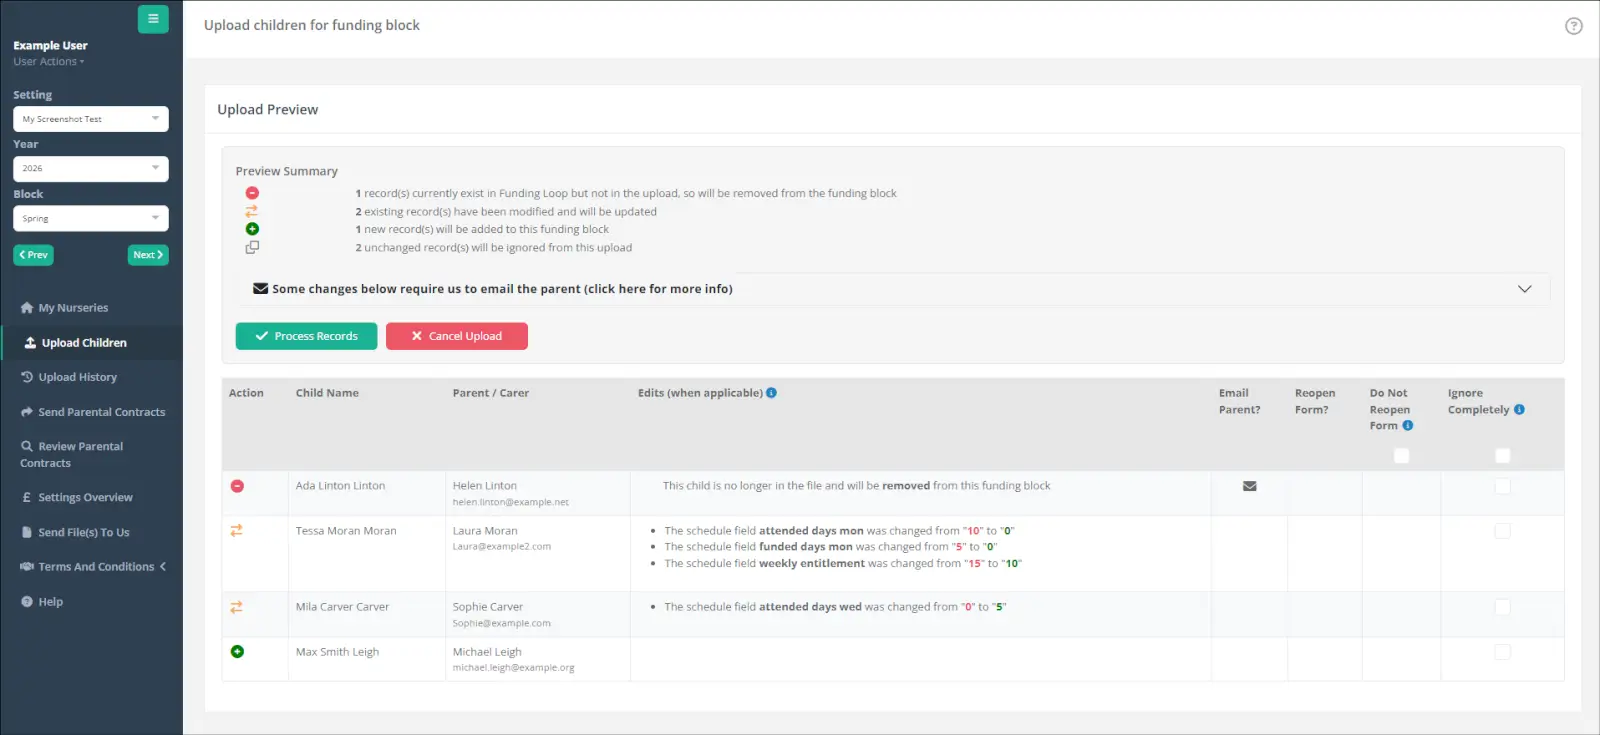Click helen.linton@example.net email text
This screenshot has width=1600, height=735.
tap(511, 502)
